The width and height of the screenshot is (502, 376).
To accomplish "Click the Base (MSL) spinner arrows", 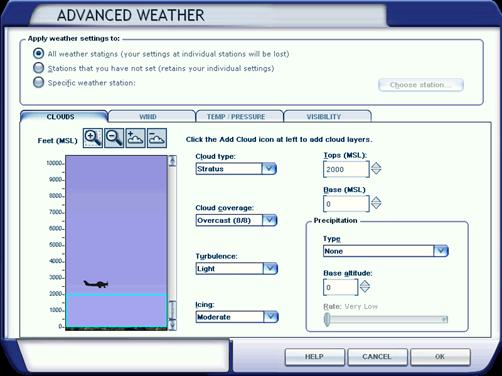I will point(376,203).
